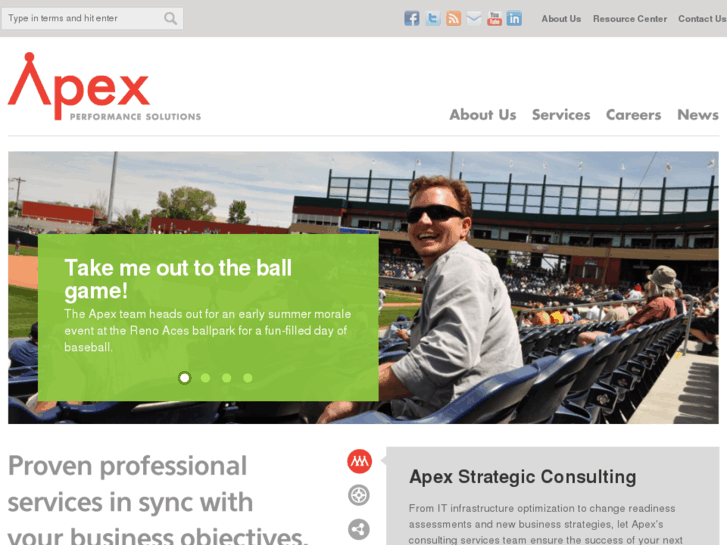Switch to the second slideshow dot
Screen dimensions: 727x545
pyautogui.click(x=205, y=378)
